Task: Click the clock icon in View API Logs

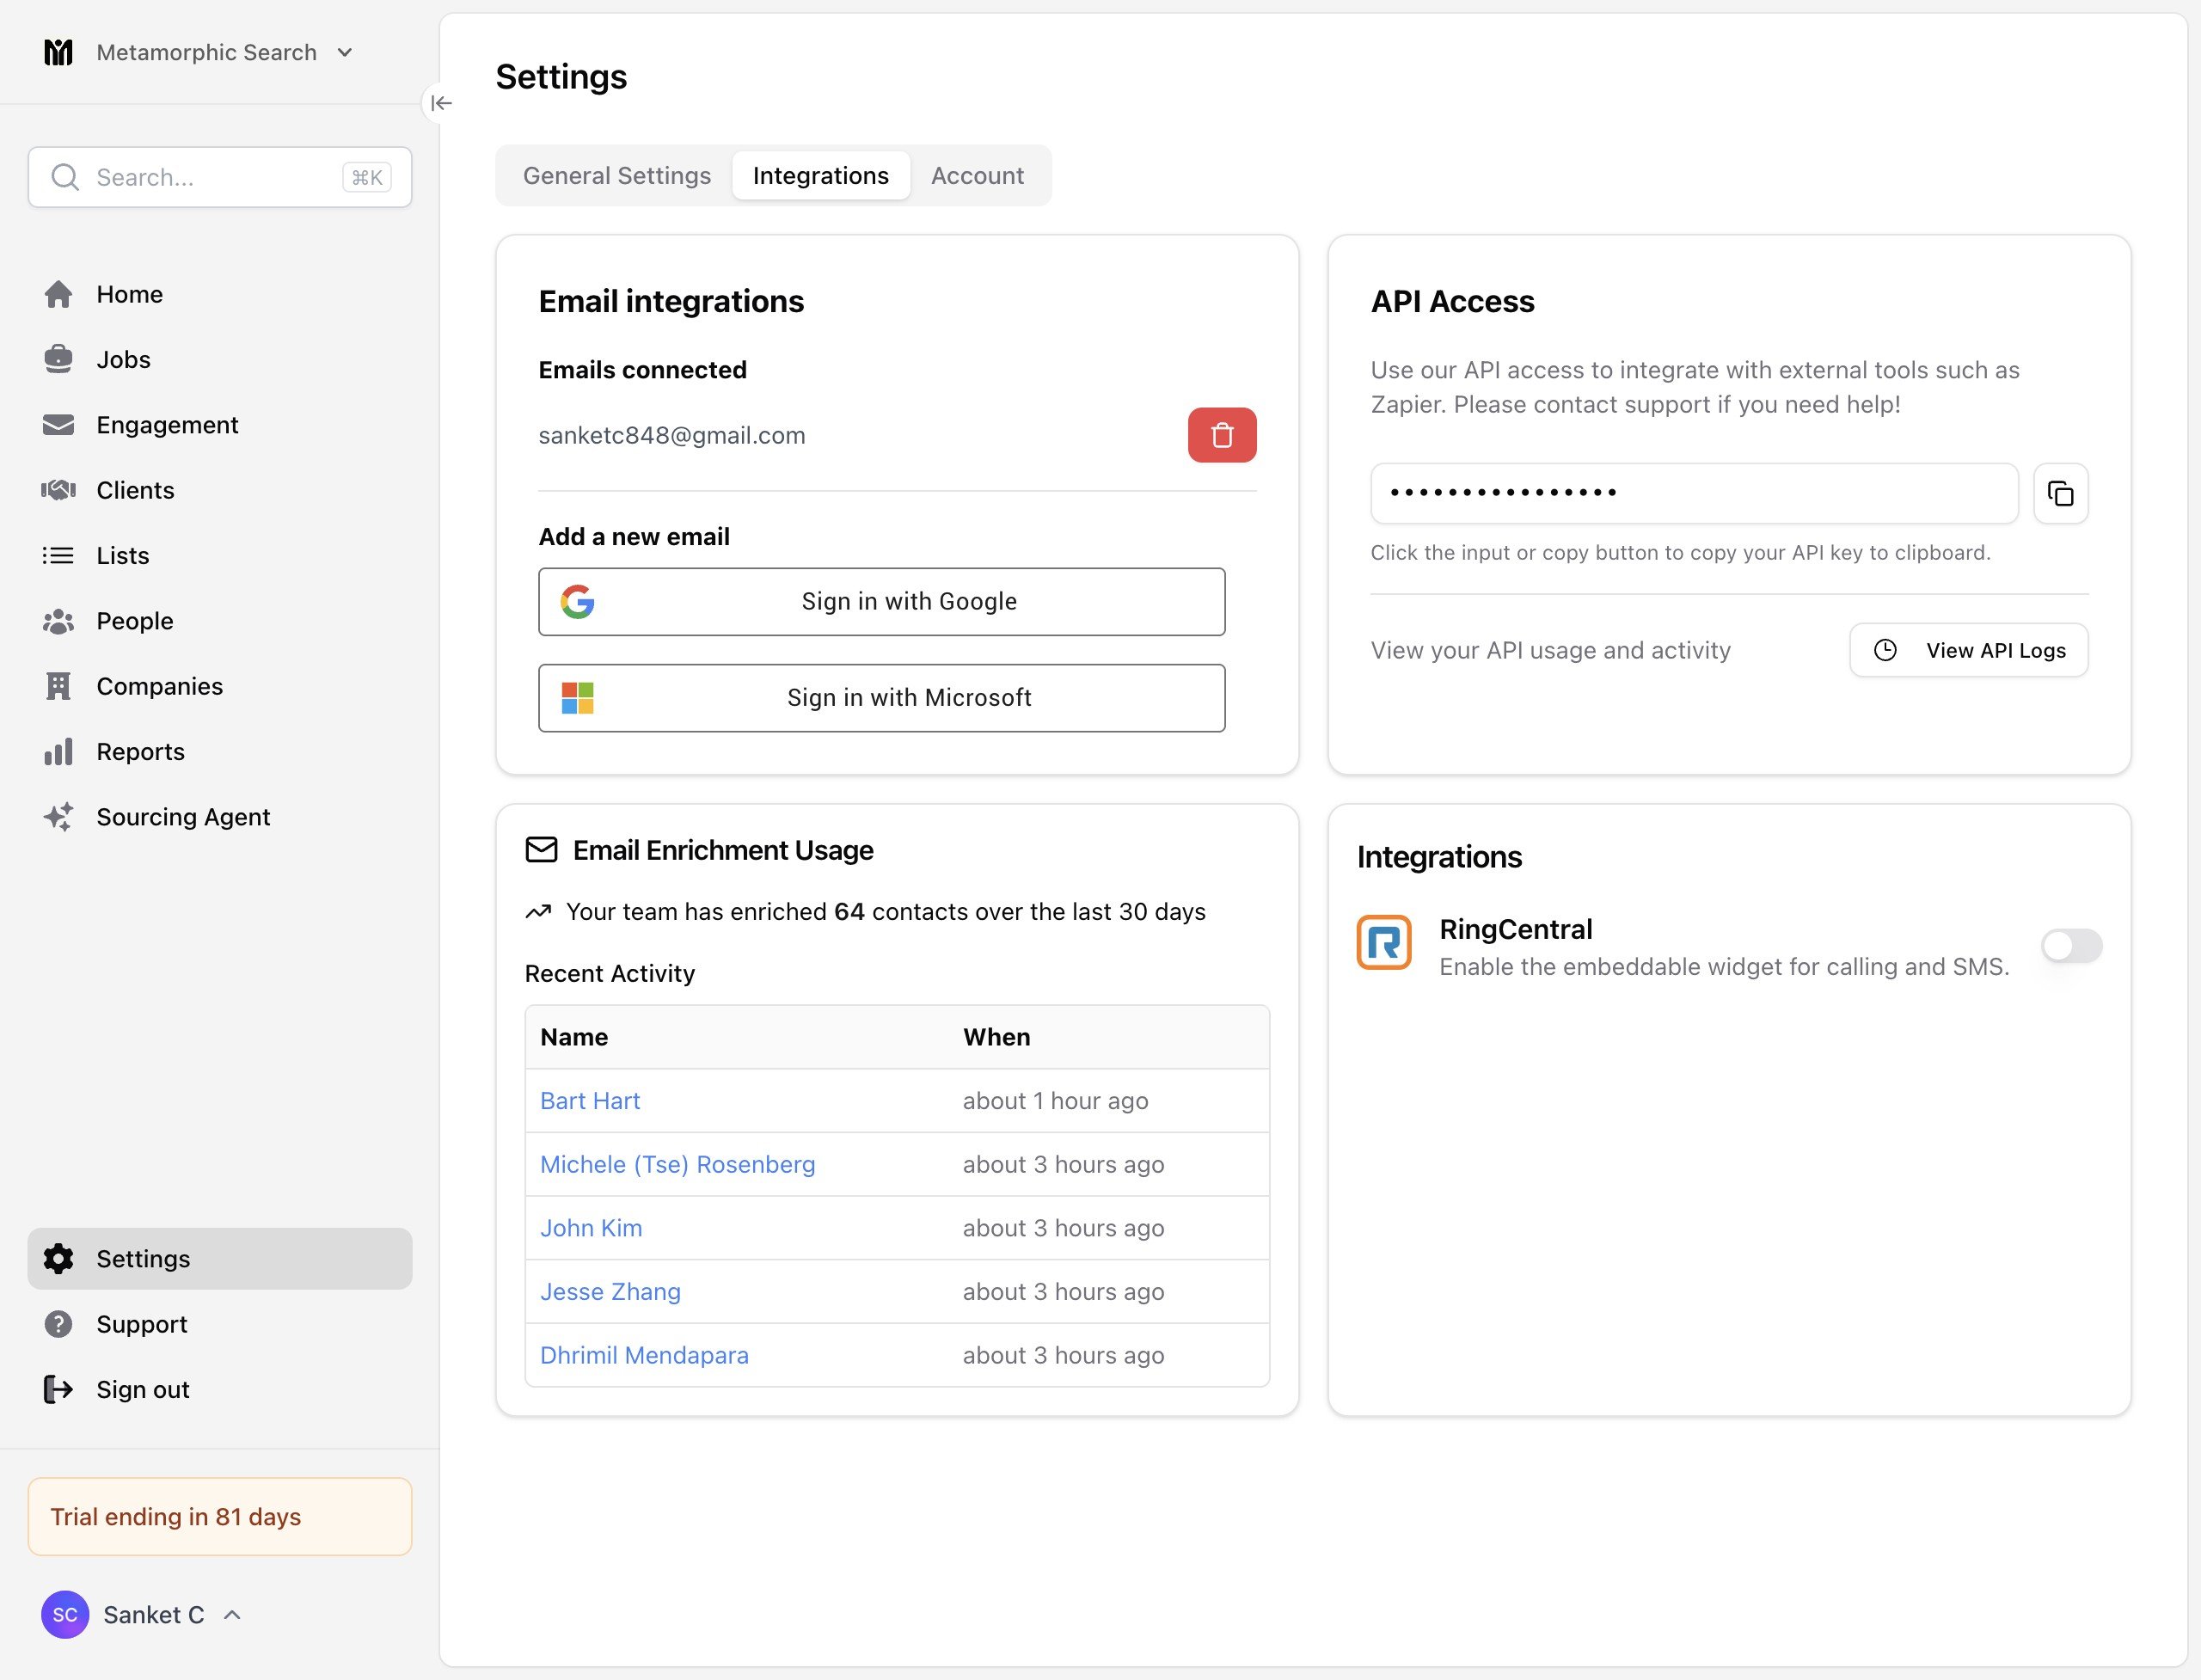Action: [1885, 650]
